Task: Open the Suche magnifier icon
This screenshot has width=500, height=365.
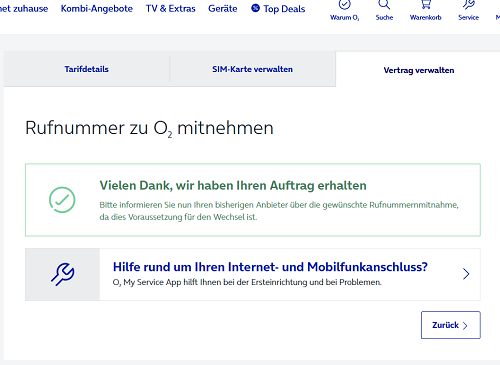Action: click(384, 4)
